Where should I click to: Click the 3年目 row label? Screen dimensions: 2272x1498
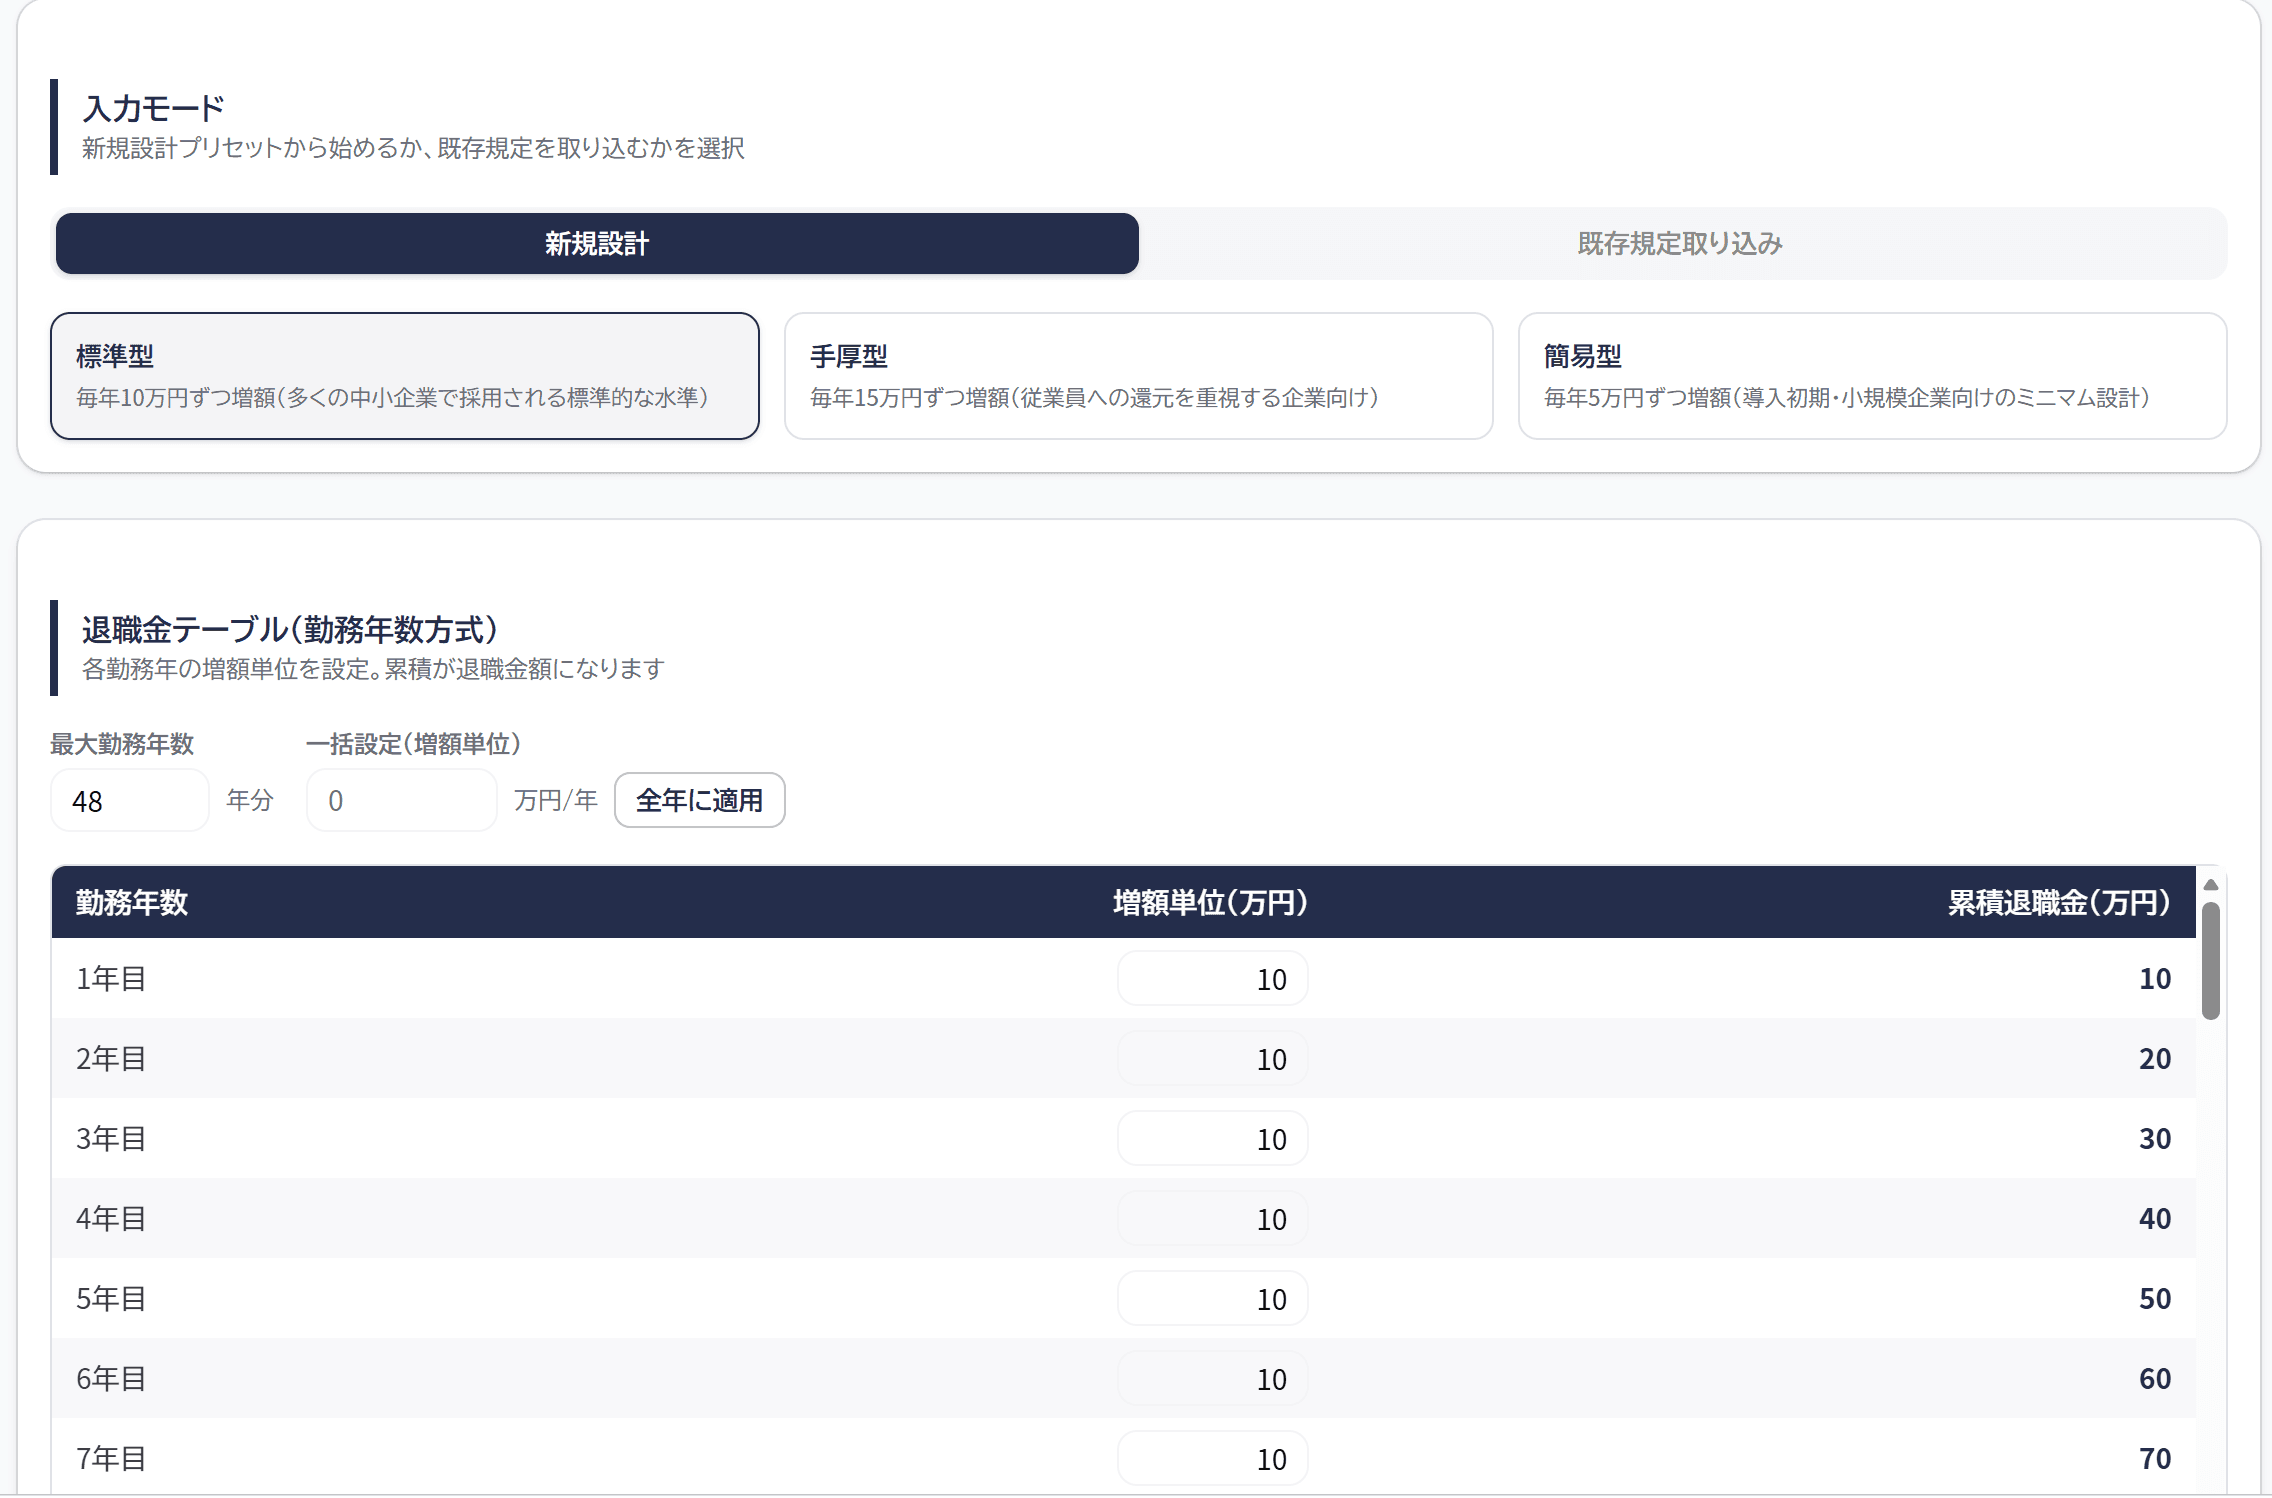(111, 1138)
